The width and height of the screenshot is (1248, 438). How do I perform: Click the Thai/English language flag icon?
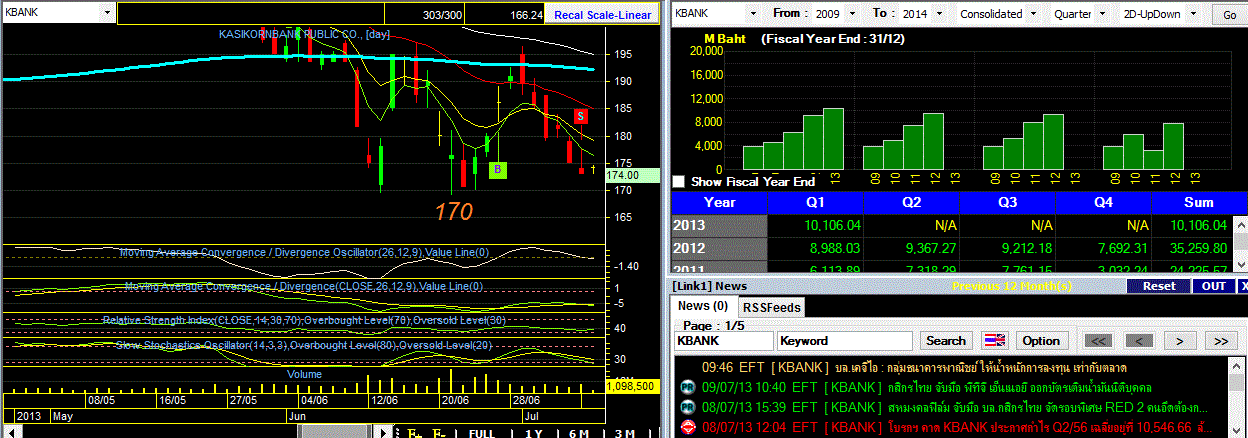[996, 341]
